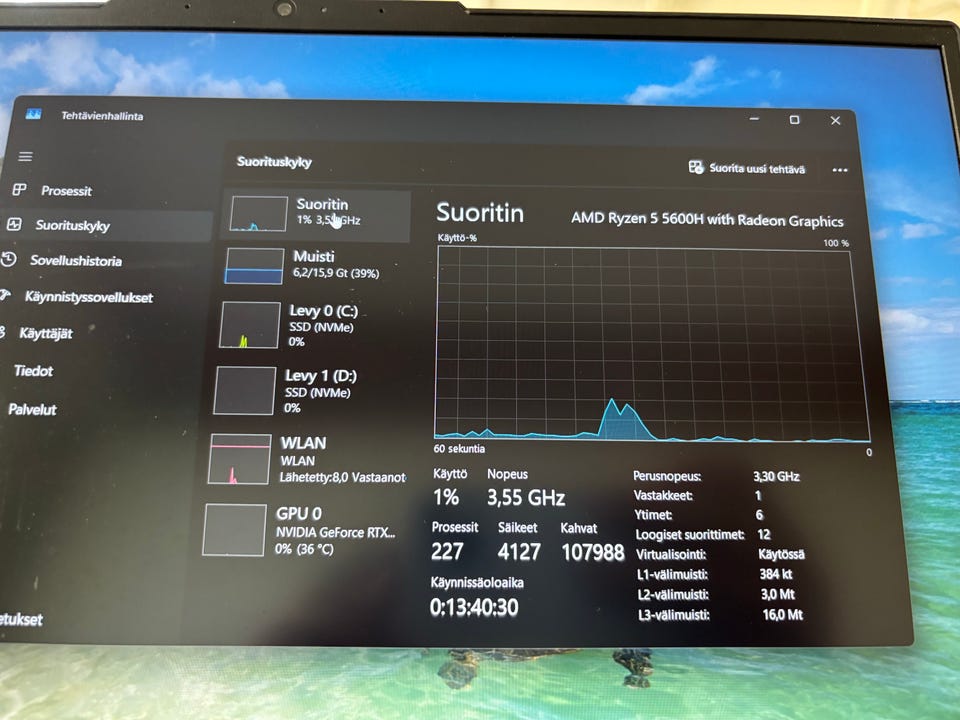Click the Prosessit count 227
This screenshot has height=720, width=960.
point(447,552)
